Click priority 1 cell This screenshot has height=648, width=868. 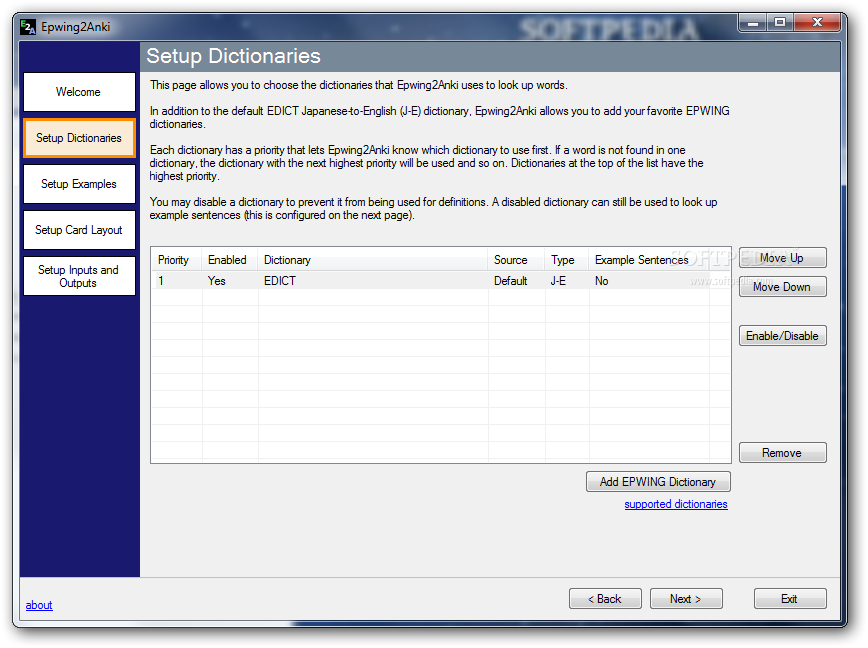161,281
